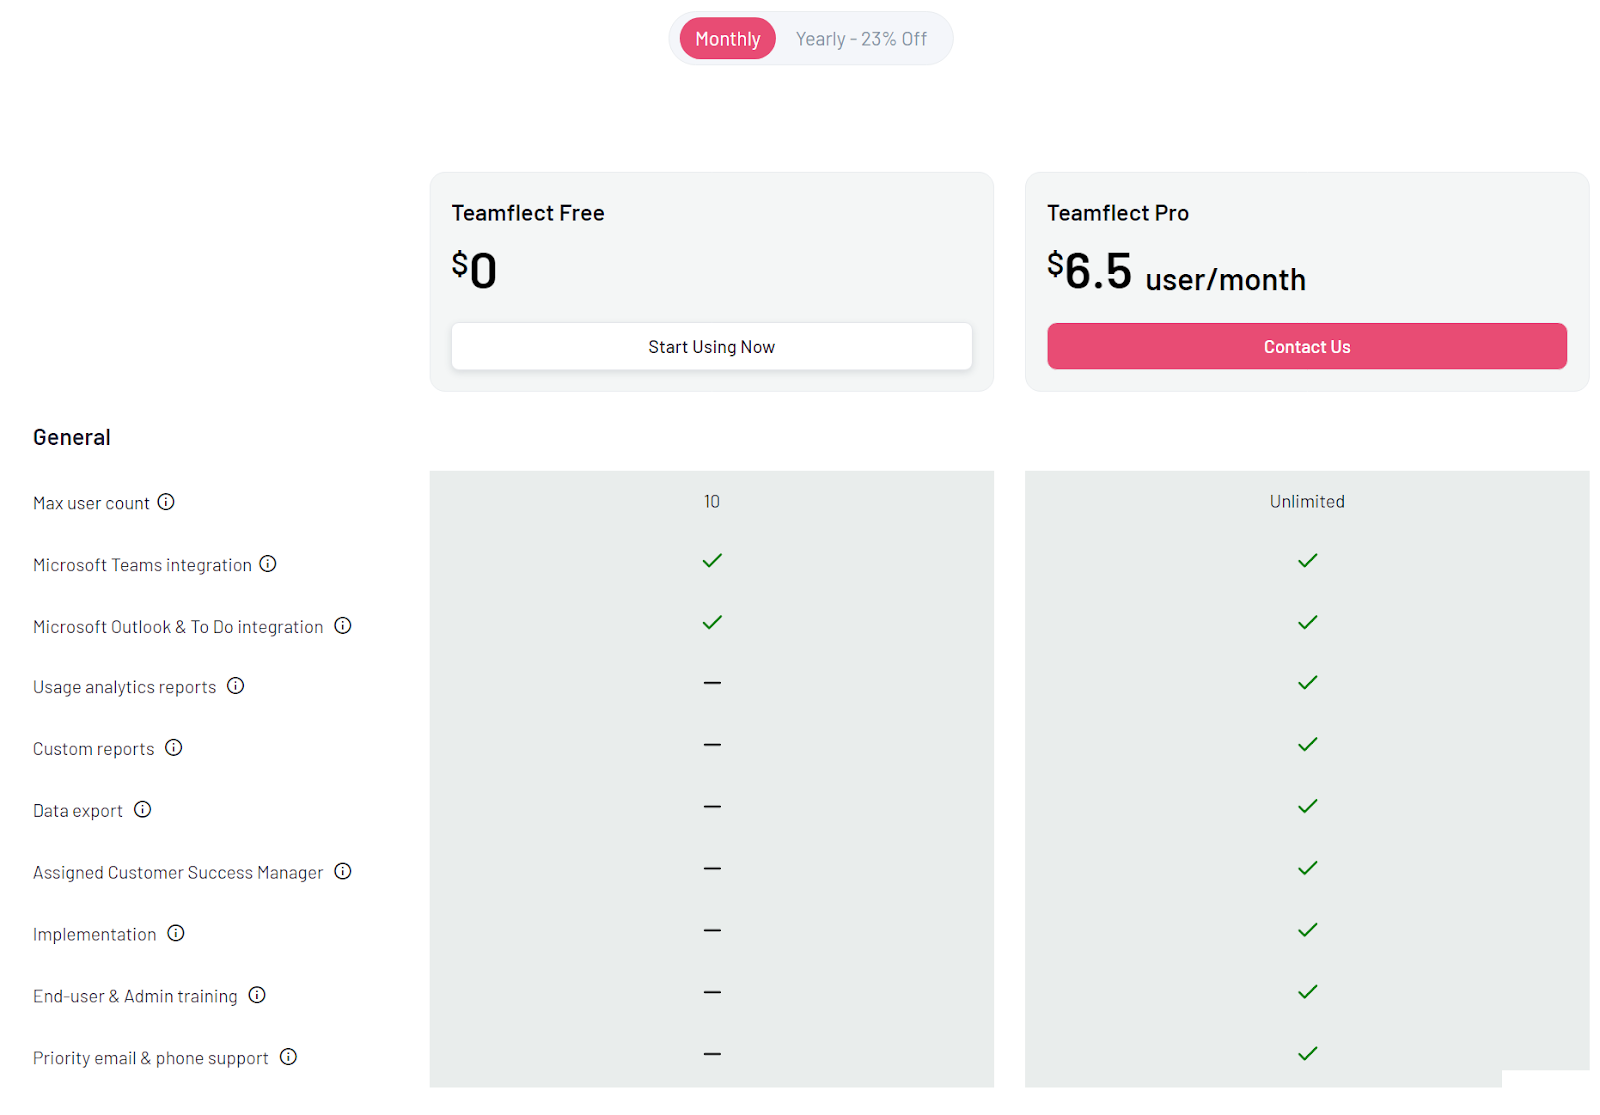
Task: Click the 'Custom reports' label
Action: [93, 749]
